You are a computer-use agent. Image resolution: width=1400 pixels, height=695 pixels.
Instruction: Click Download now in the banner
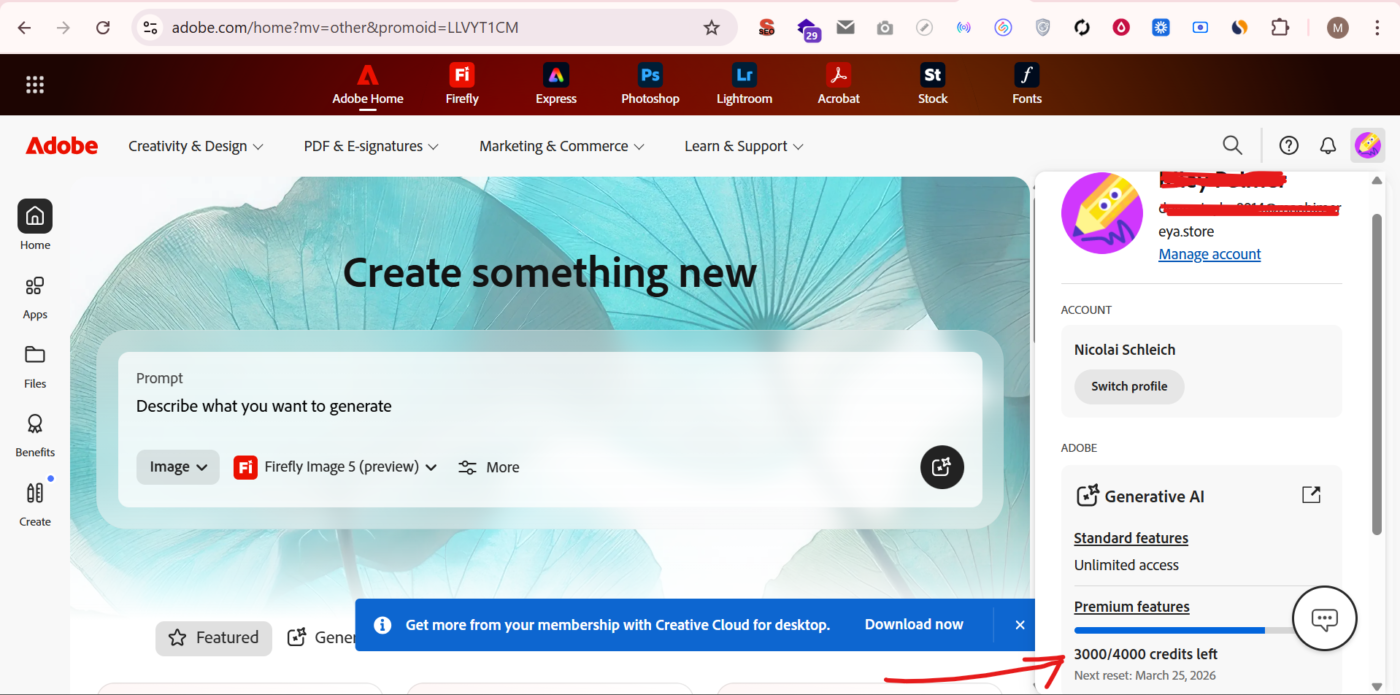tap(913, 624)
